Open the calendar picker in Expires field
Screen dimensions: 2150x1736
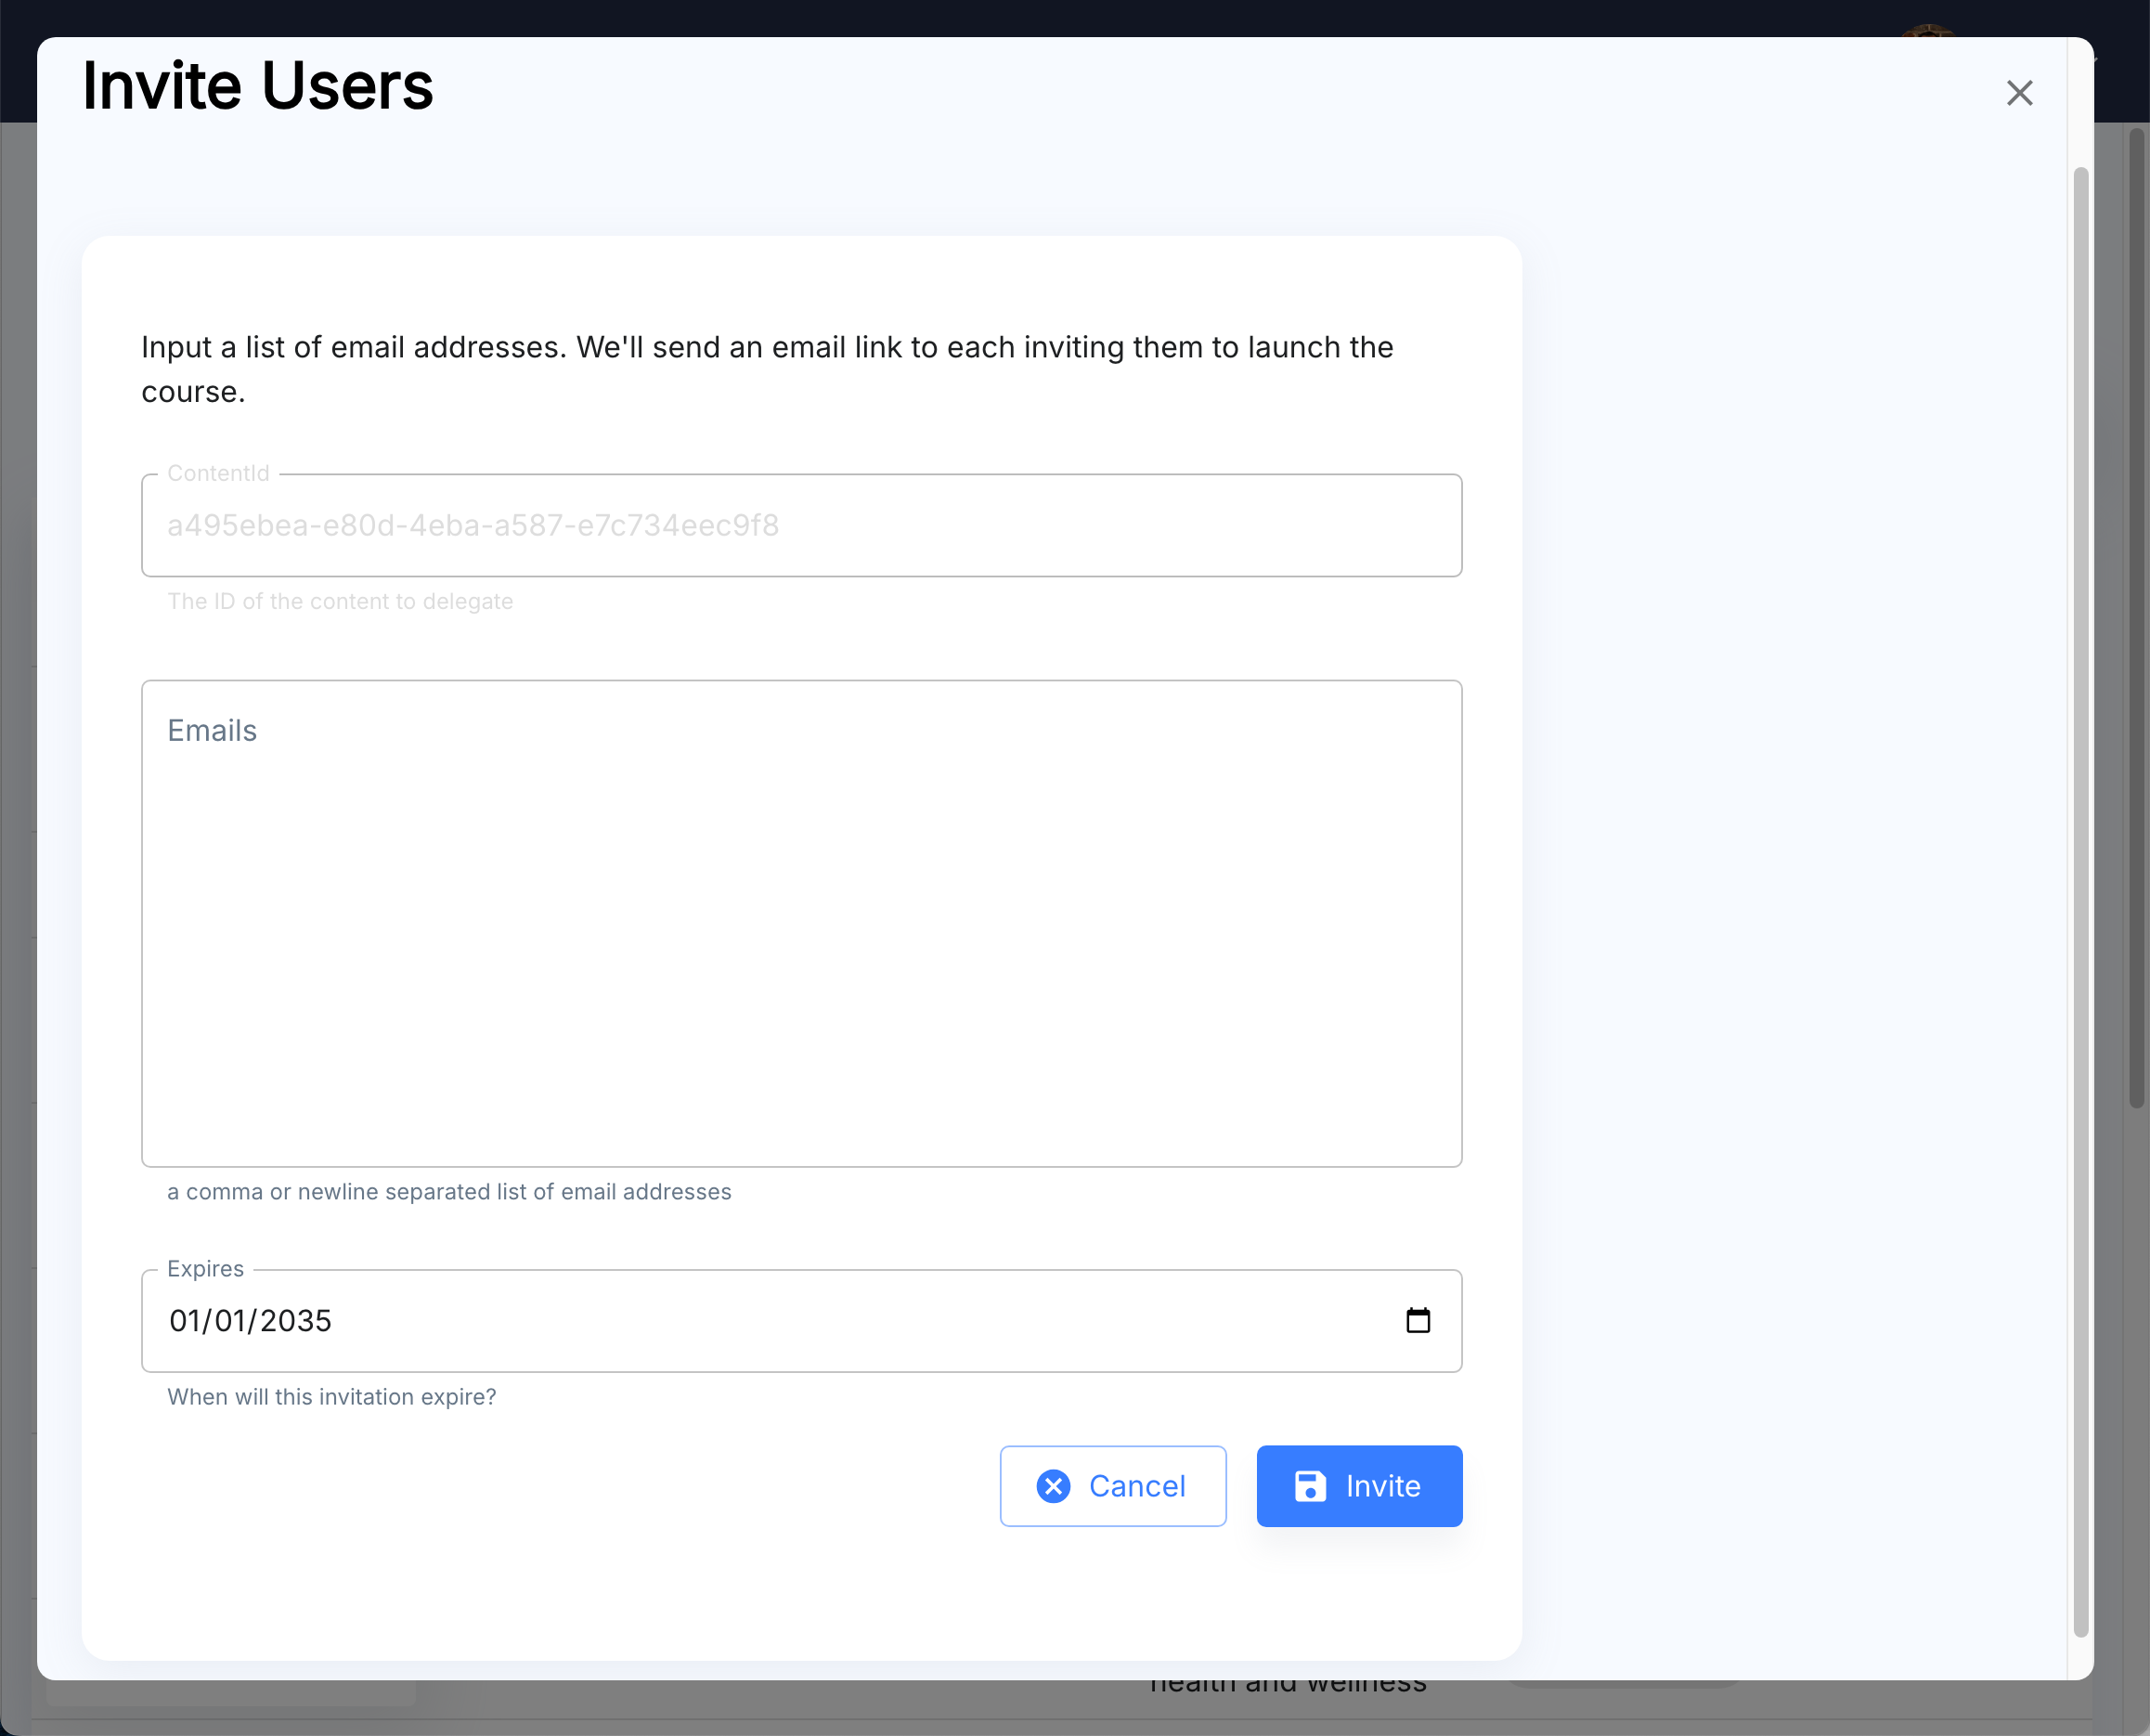[1417, 1320]
